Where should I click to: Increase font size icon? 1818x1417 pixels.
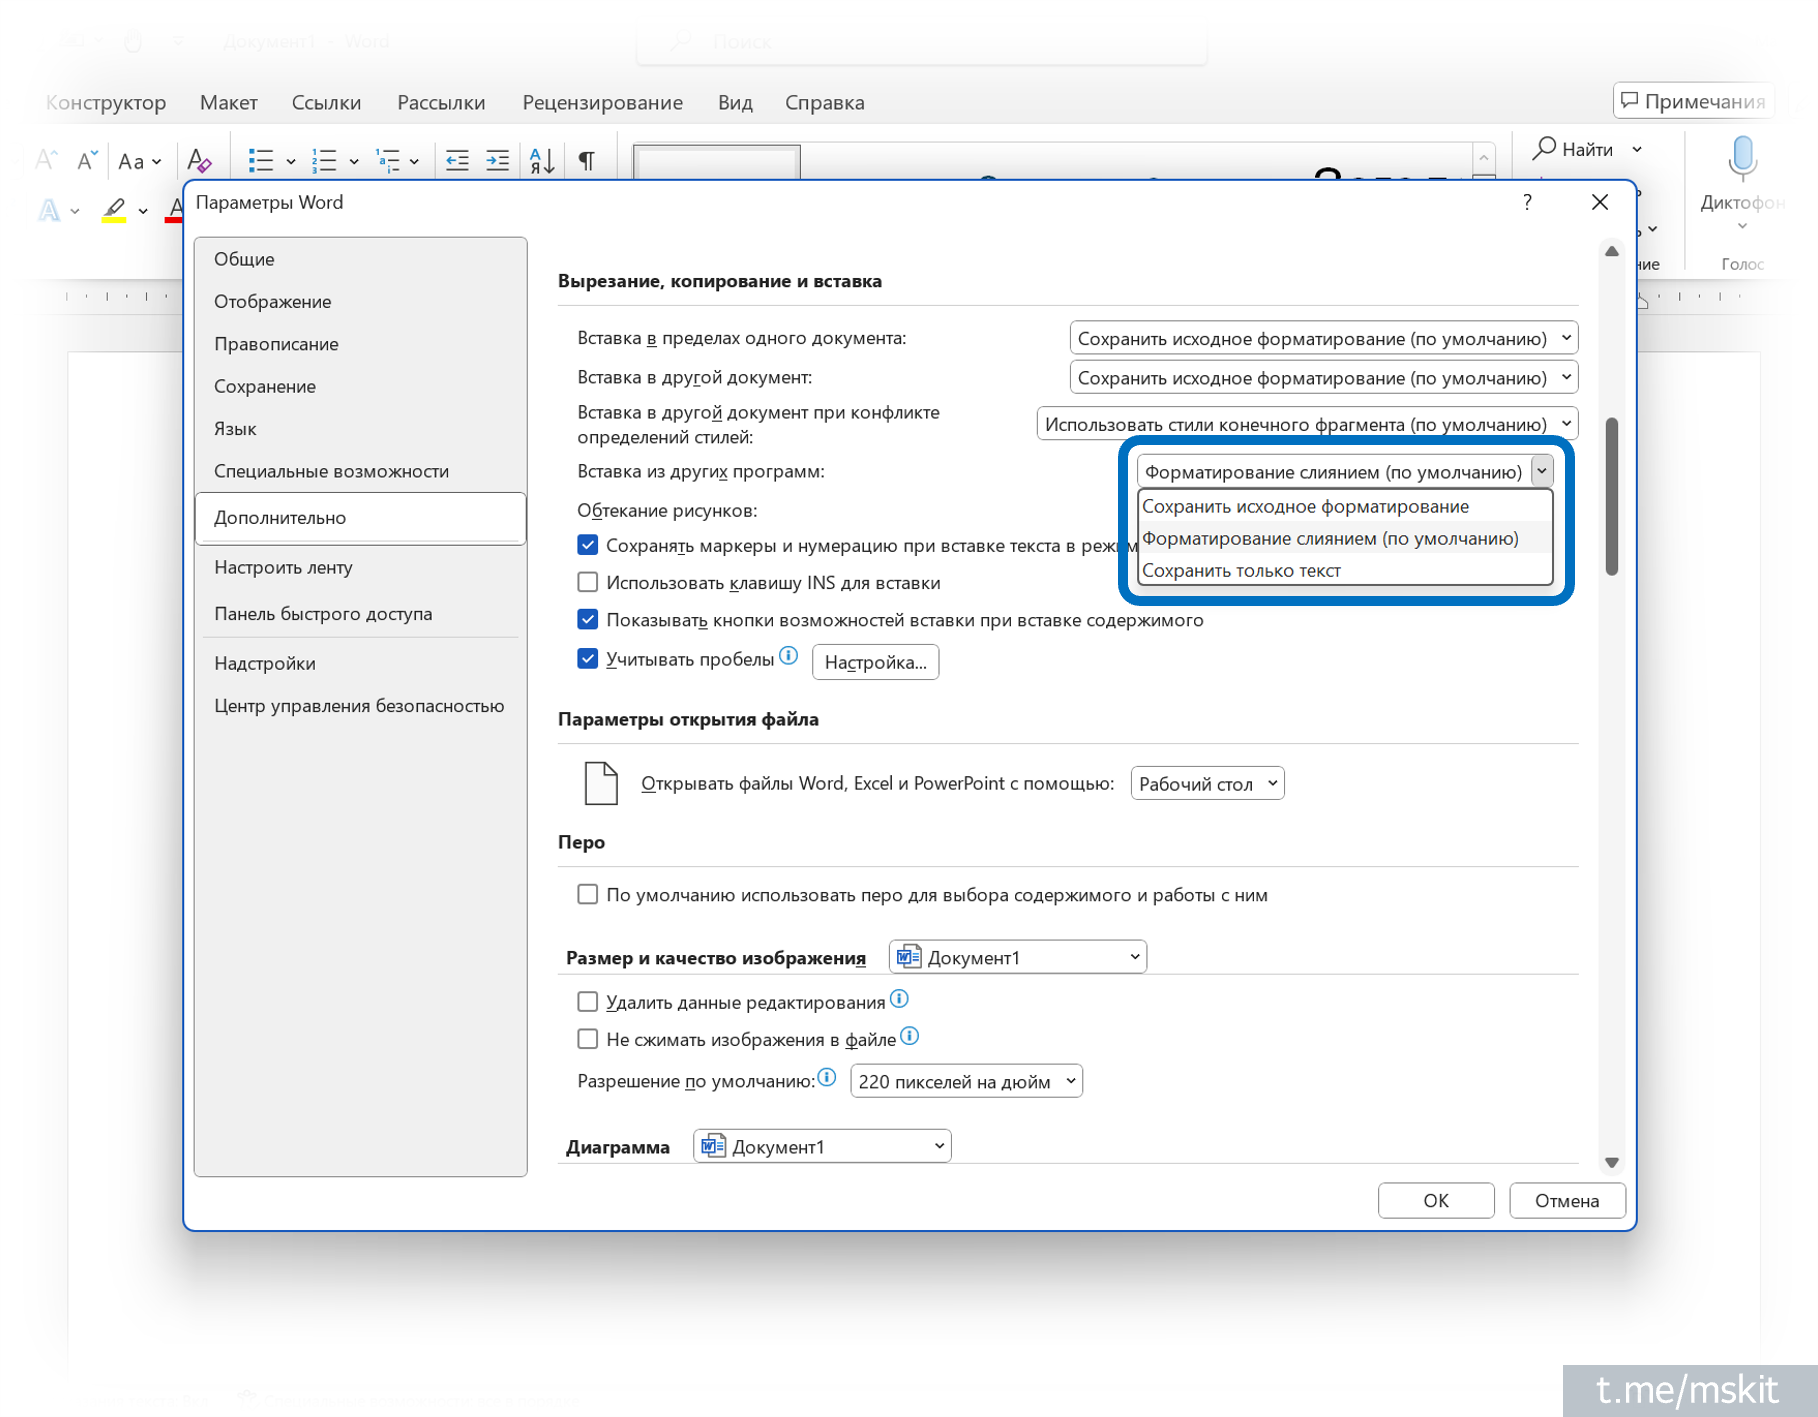[x=46, y=160]
